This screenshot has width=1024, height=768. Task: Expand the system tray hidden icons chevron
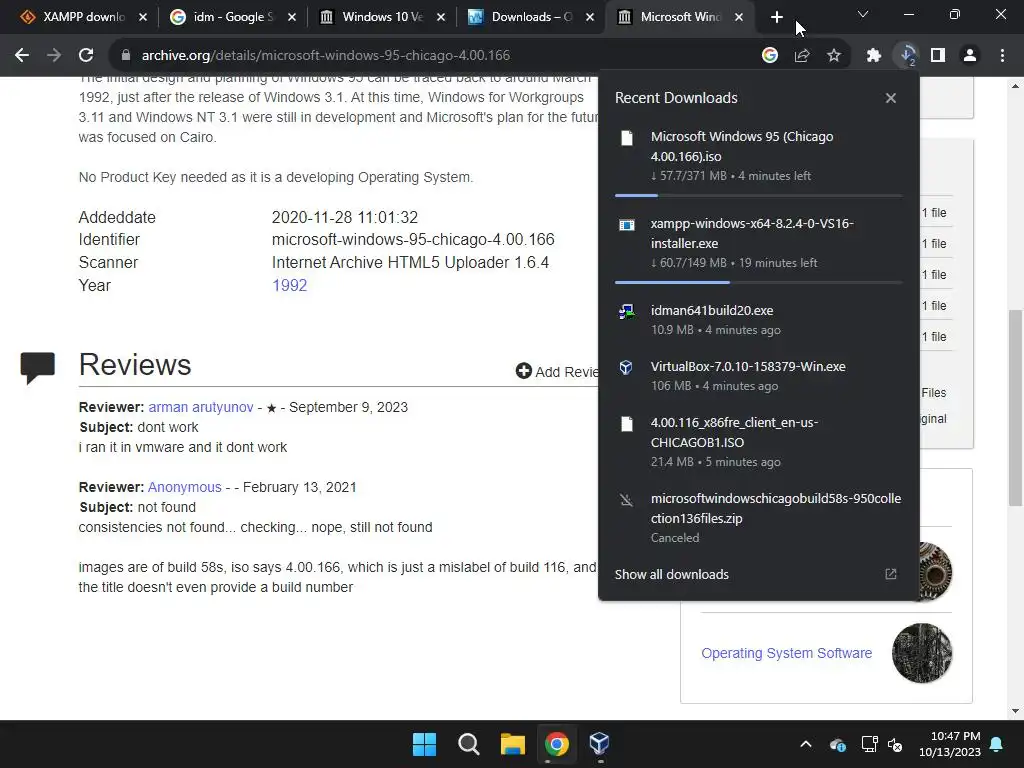point(806,744)
